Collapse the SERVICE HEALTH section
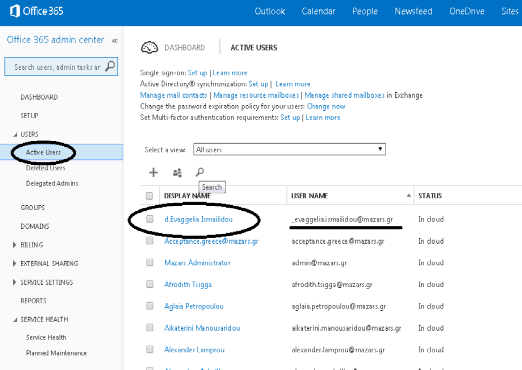The width and height of the screenshot is (522, 370). [x=15, y=320]
